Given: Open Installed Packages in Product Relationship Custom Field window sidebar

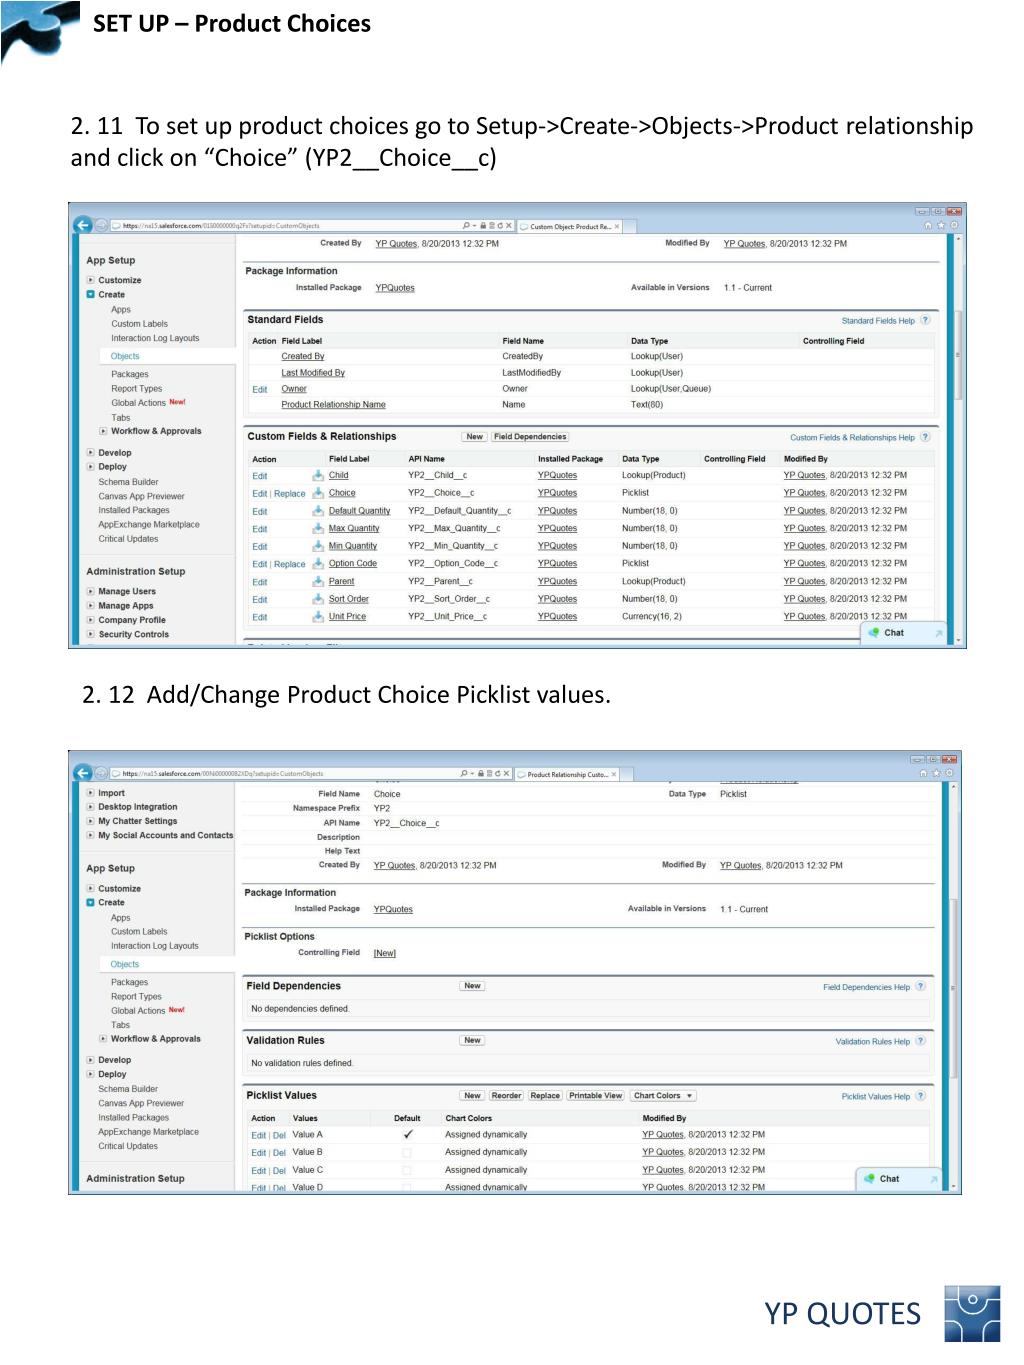Looking at the screenshot, I should (x=133, y=1118).
